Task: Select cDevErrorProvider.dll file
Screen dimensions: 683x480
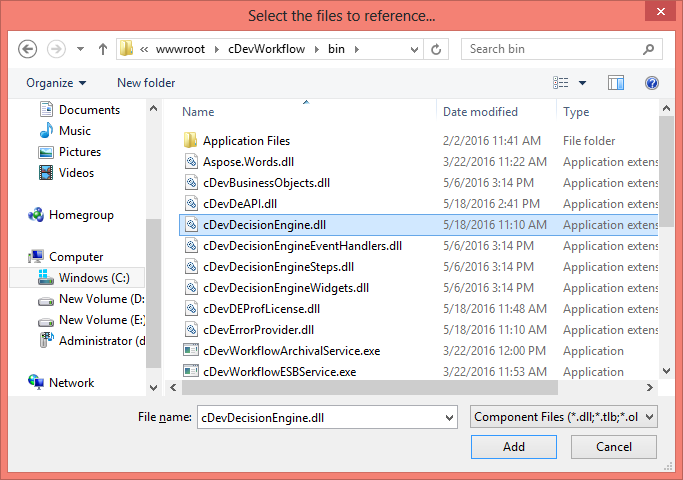Action: coord(258,330)
